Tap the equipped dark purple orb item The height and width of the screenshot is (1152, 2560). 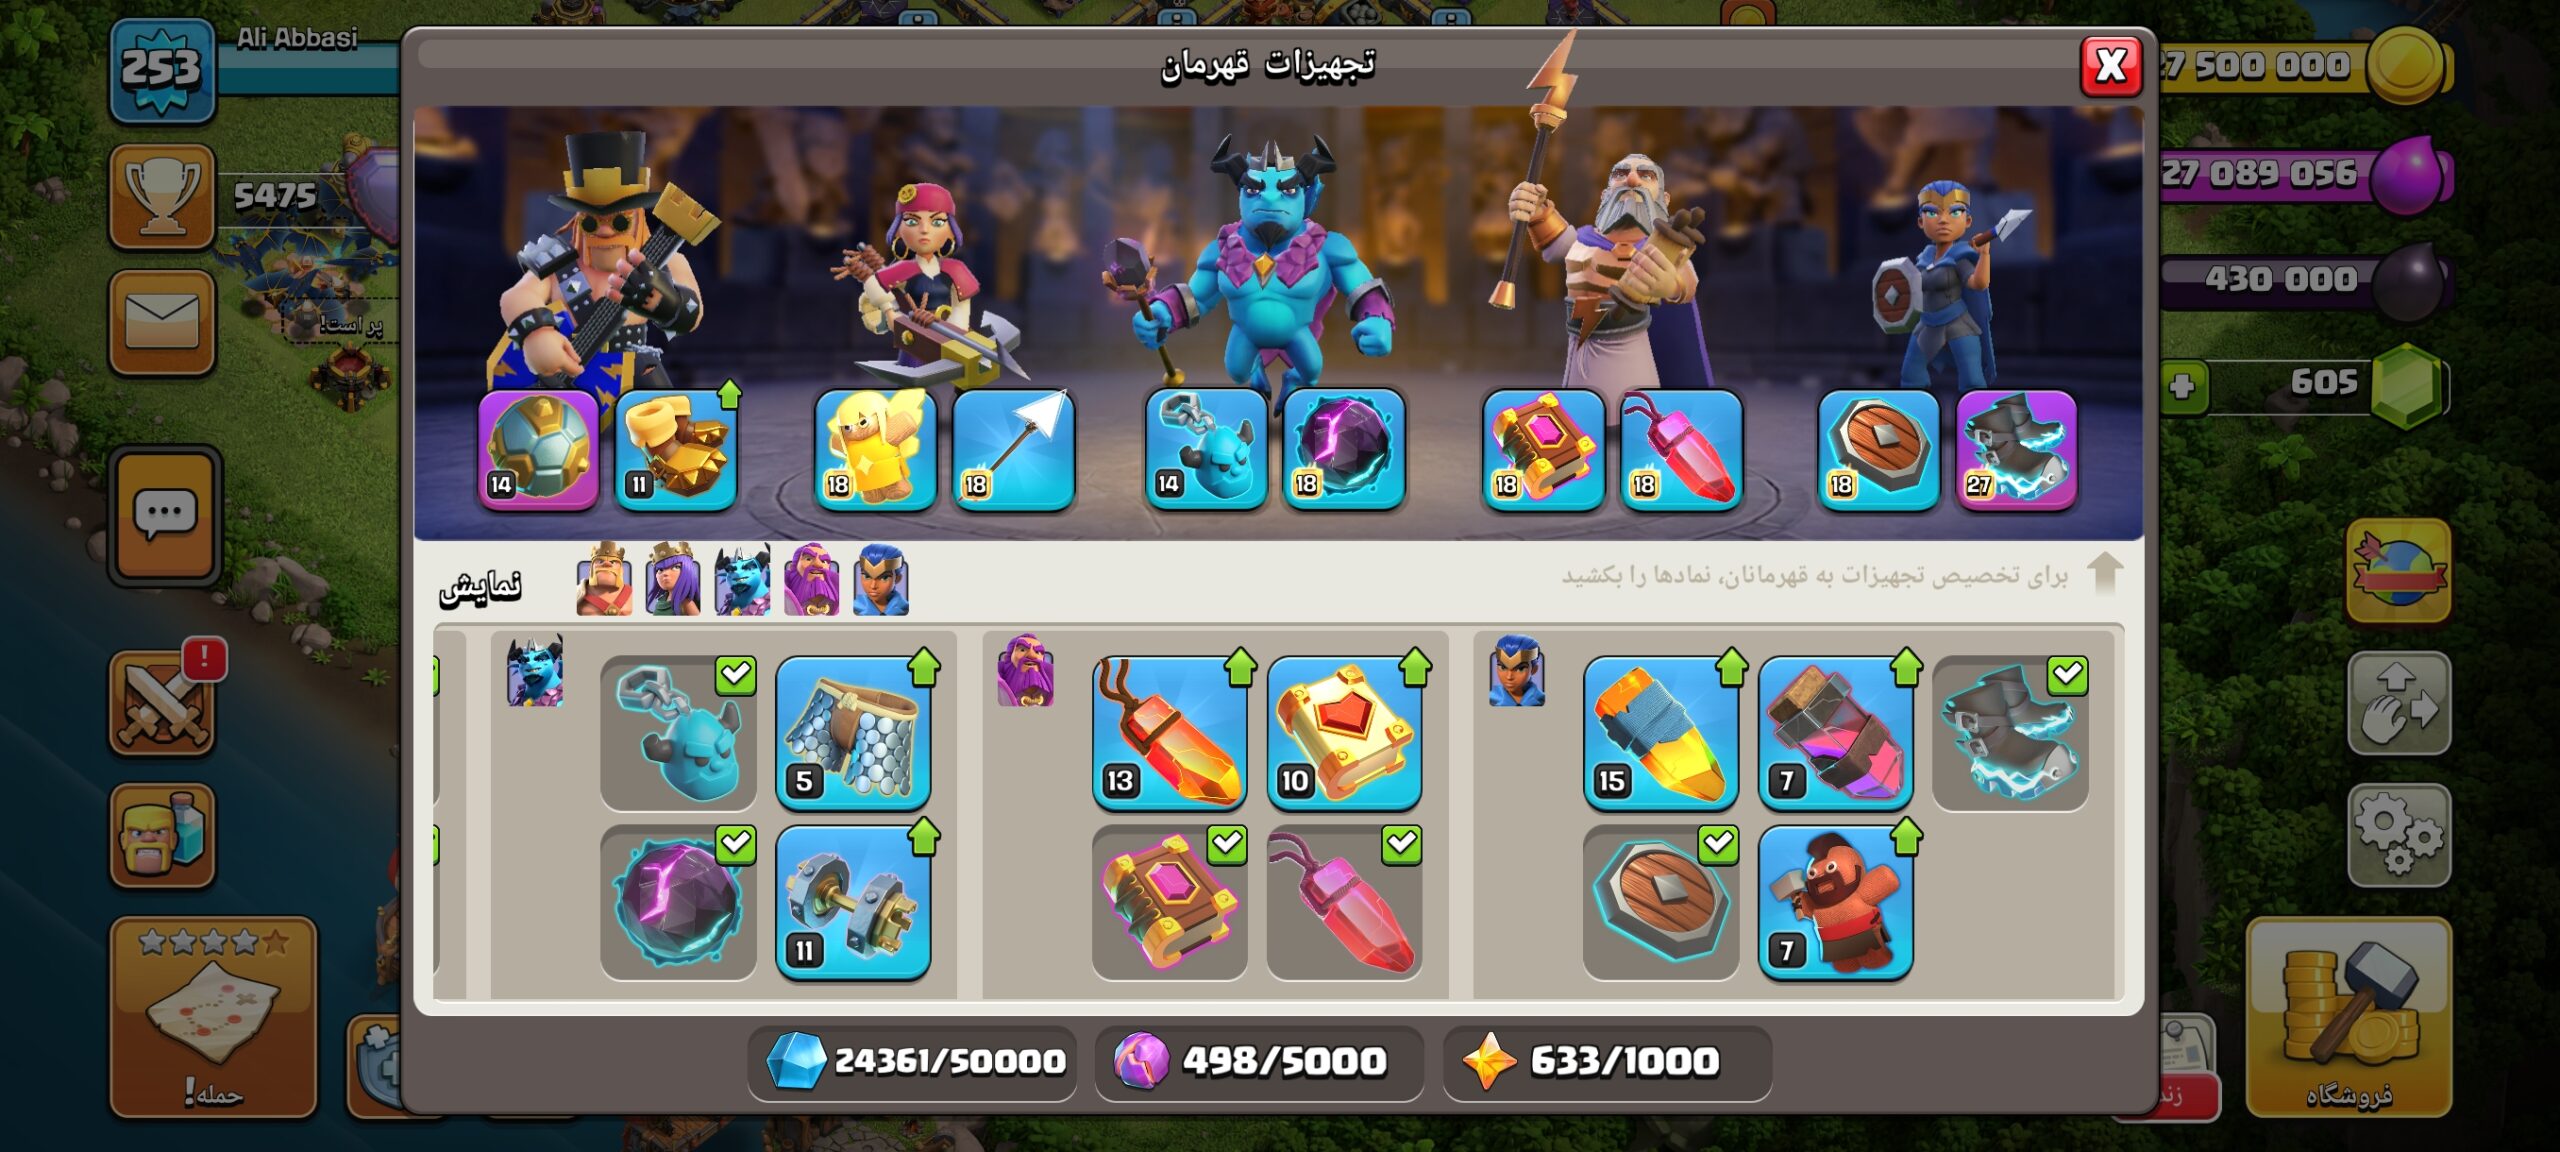(x=678, y=902)
